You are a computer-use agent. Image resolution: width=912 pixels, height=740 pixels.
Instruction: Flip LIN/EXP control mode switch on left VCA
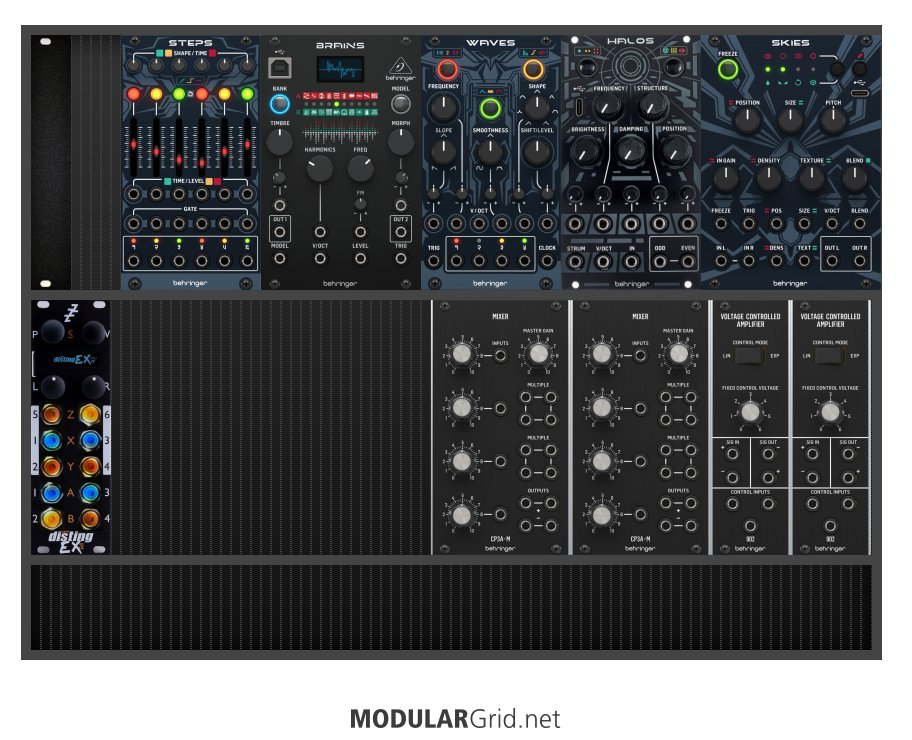pos(750,356)
